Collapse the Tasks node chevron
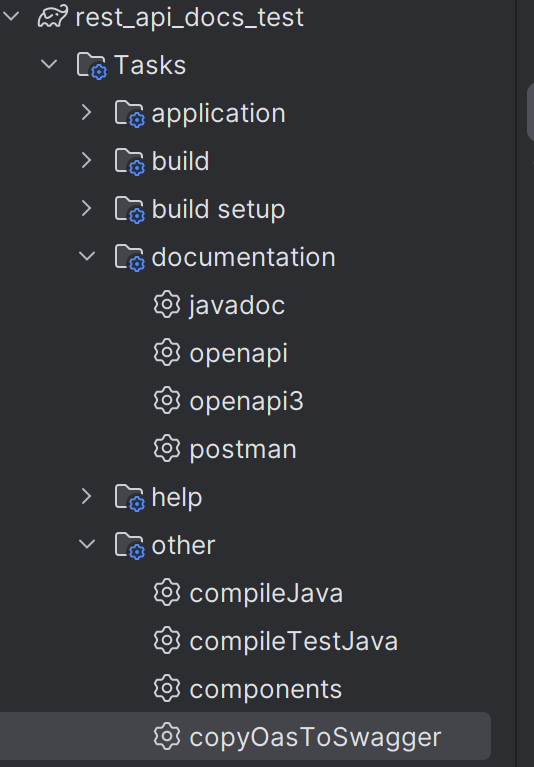The image size is (534, 767). pos(49,64)
